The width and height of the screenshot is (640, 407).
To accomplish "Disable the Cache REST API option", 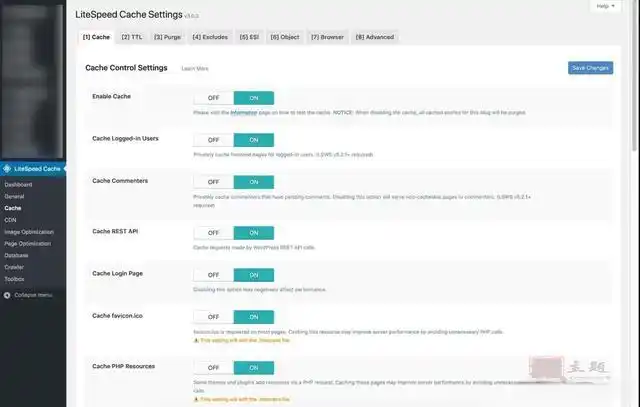I will 213,232.
